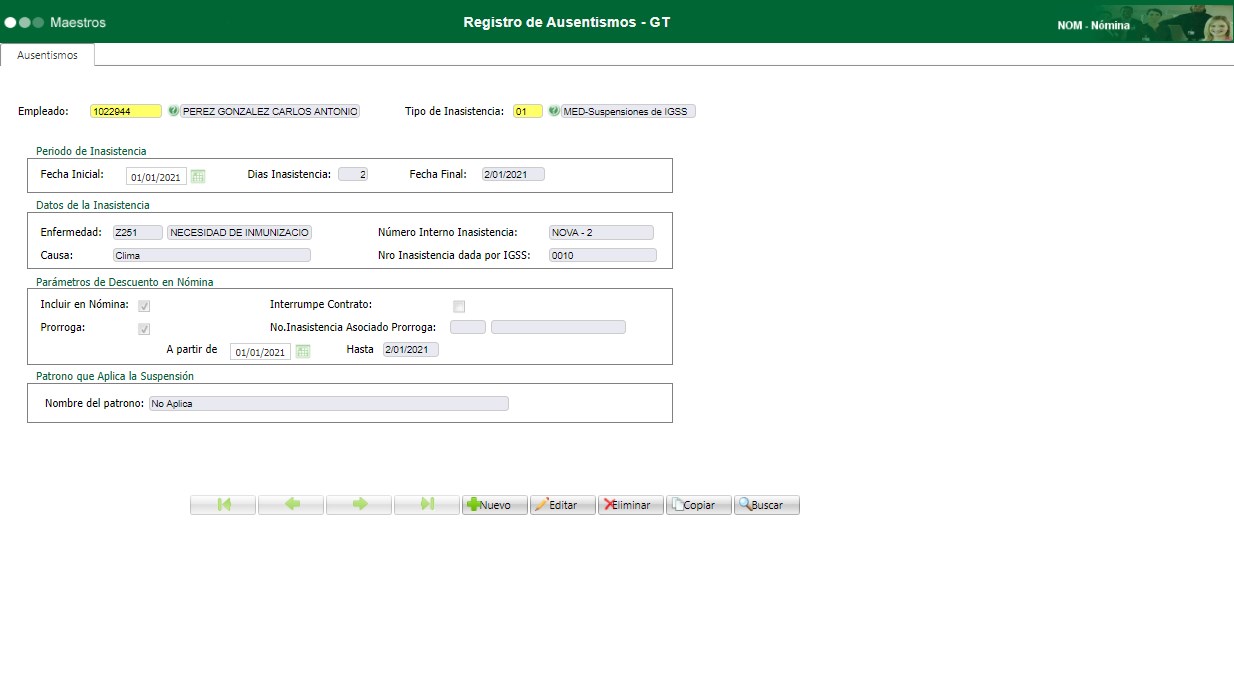Viewport: 1234px width, 698px height.
Task: Open the calendar picker next to A partir de
Action: point(304,351)
